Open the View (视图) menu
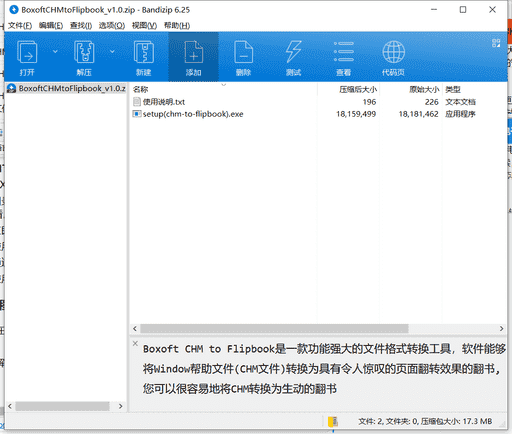This screenshot has width=512, height=434. 144,25
